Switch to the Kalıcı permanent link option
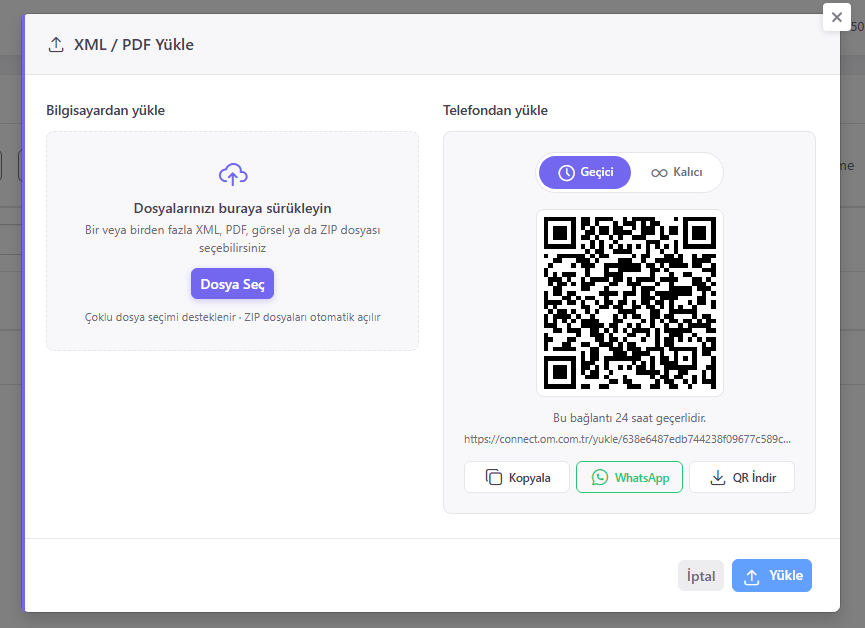865x628 pixels. [676, 172]
